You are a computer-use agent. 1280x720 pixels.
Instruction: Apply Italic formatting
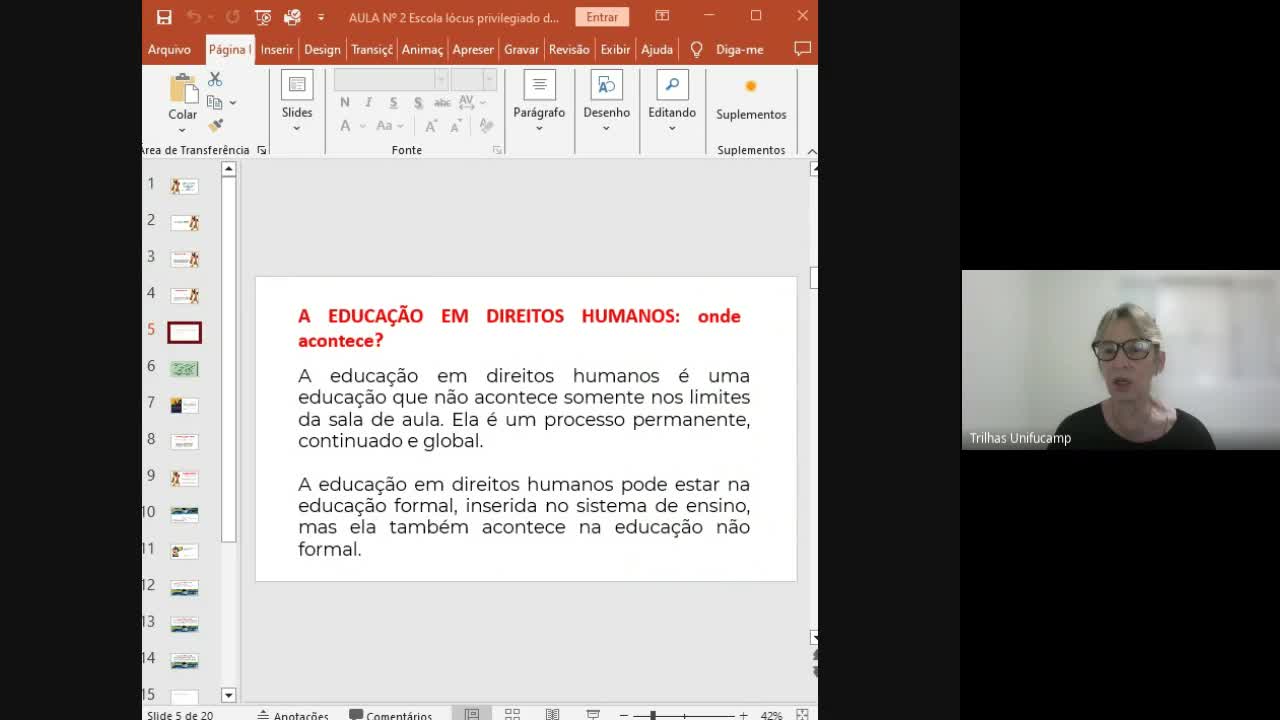[x=369, y=102]
